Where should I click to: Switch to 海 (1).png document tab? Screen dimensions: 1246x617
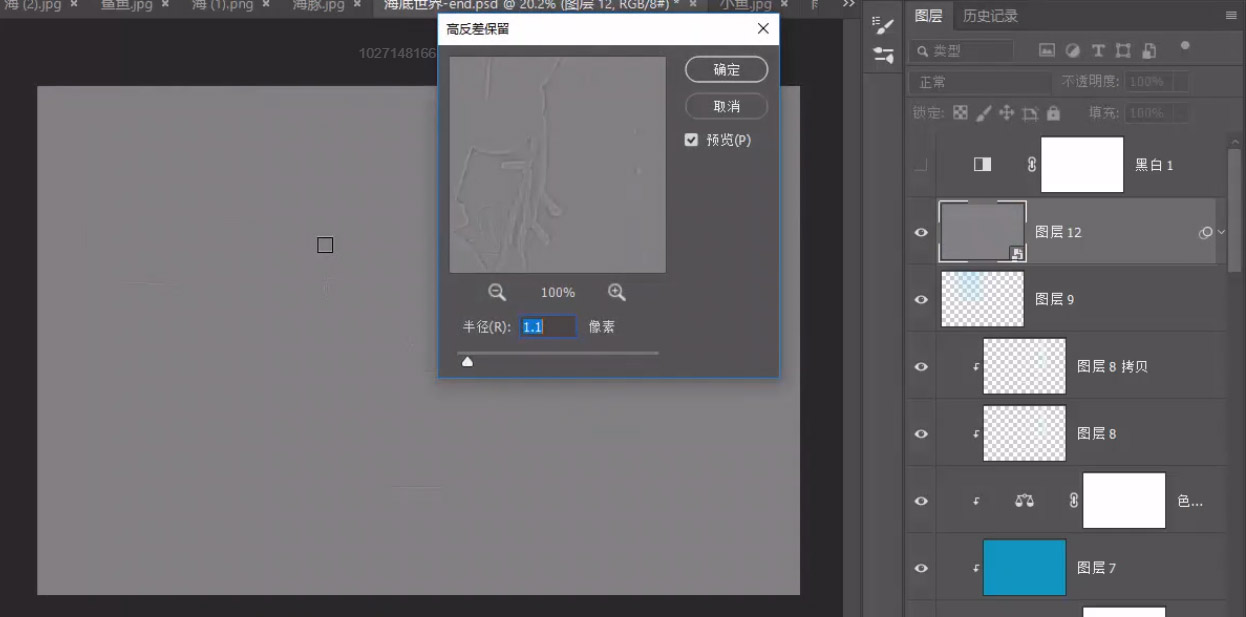click(224, 5)
